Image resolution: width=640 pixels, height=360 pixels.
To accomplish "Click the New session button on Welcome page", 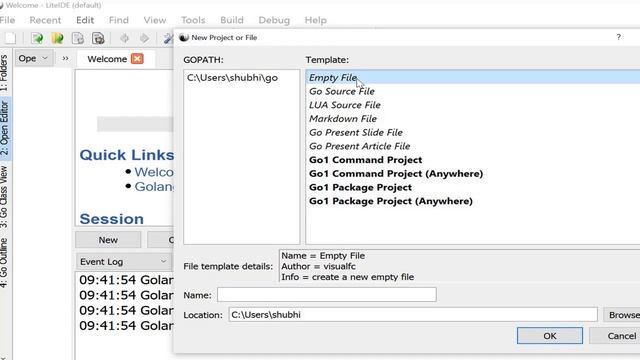I will point(108,240).
